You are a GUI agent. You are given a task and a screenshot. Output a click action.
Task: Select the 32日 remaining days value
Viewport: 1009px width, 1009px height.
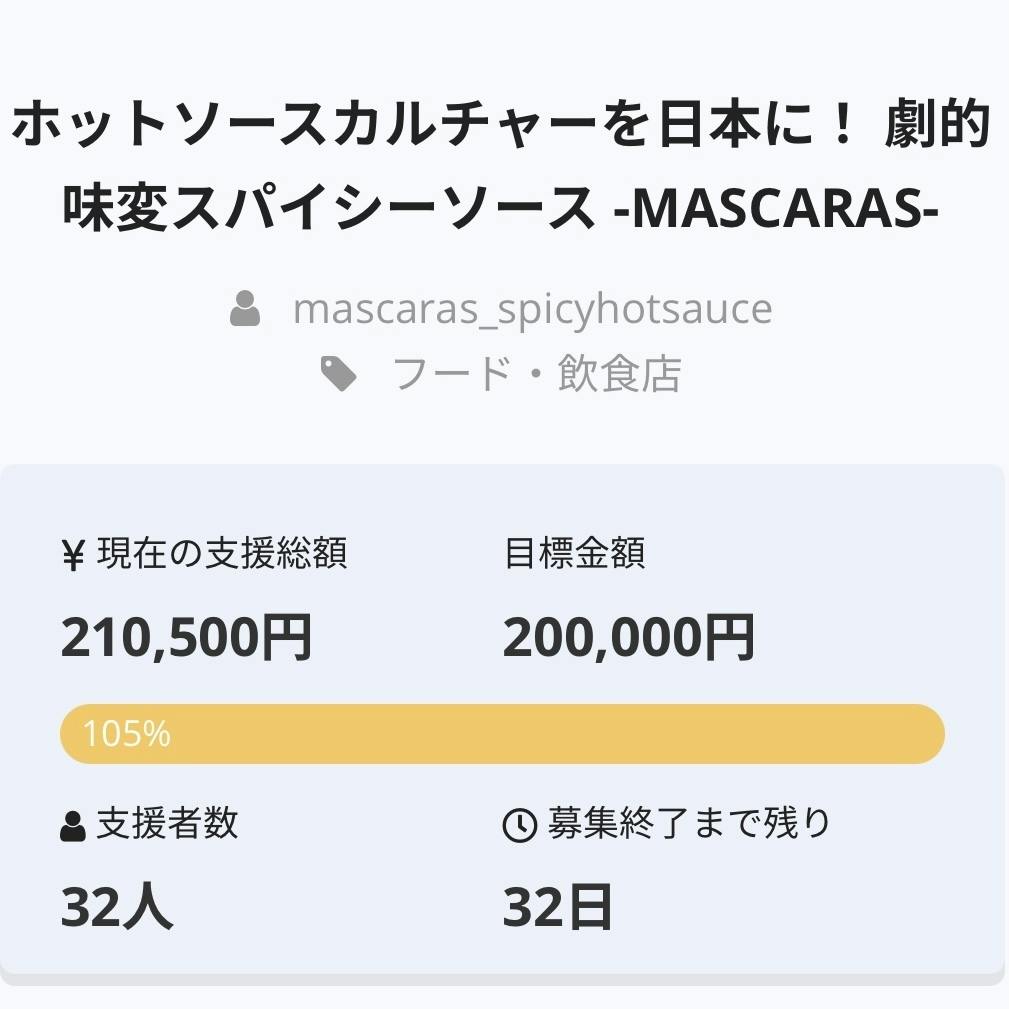(x=557, y=907)
